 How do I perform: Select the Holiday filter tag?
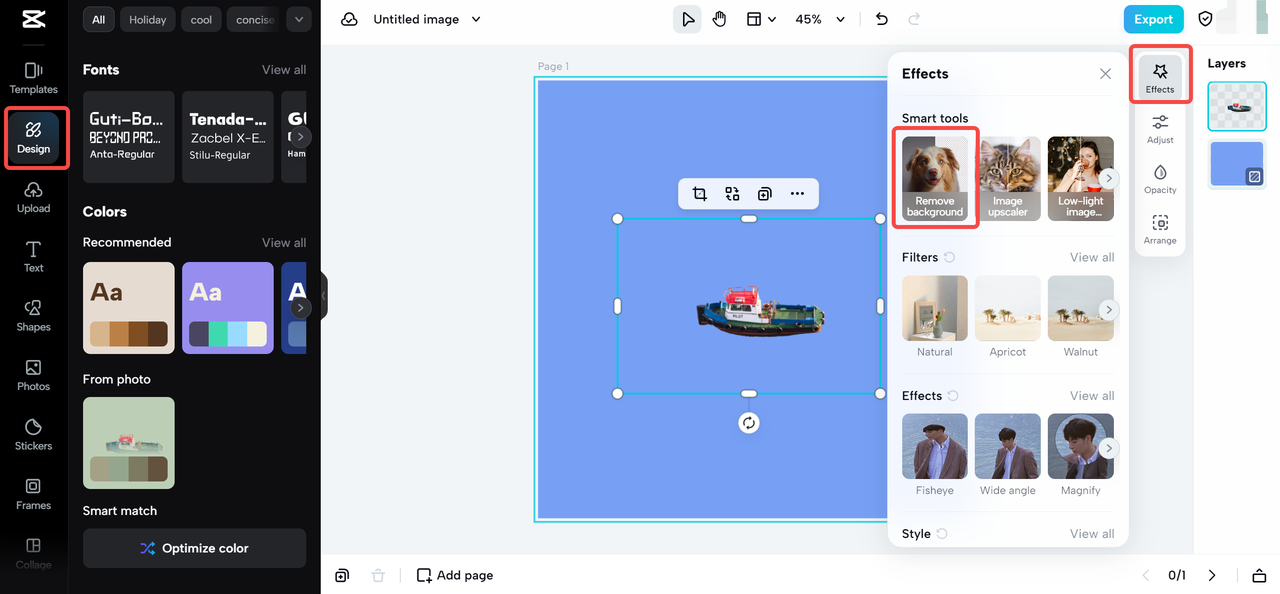point(147,19)
